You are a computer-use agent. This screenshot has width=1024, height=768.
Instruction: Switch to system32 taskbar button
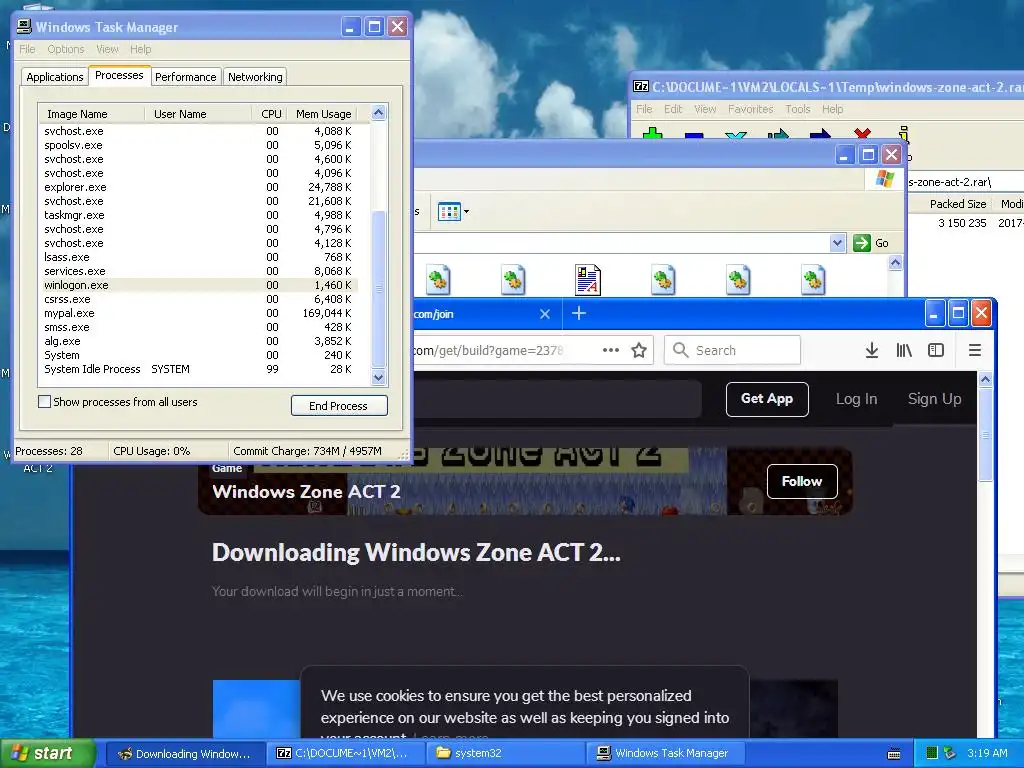click(x=505, y=754)
